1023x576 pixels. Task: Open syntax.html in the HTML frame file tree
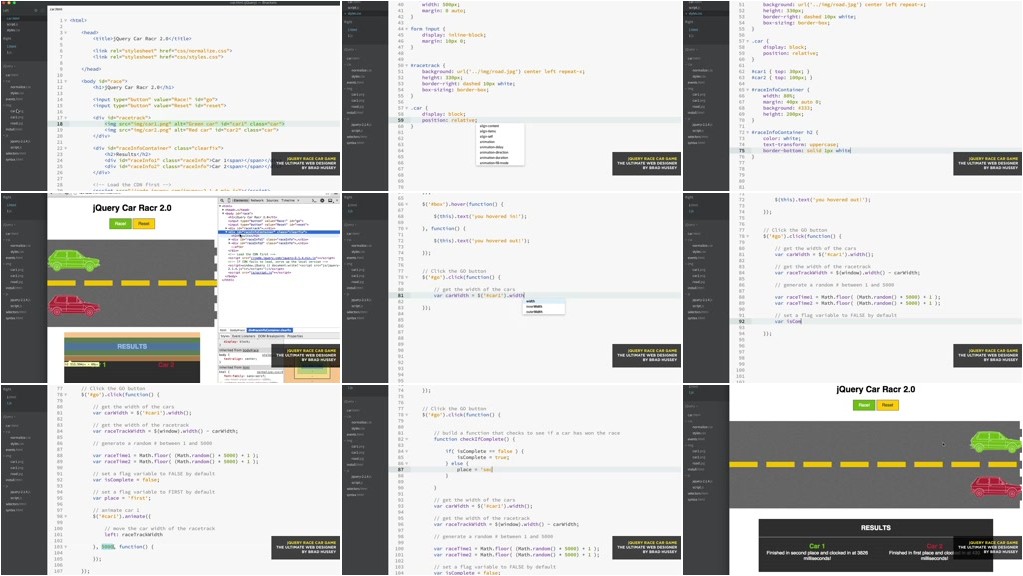pyautogui.click(x=14, y=159)
